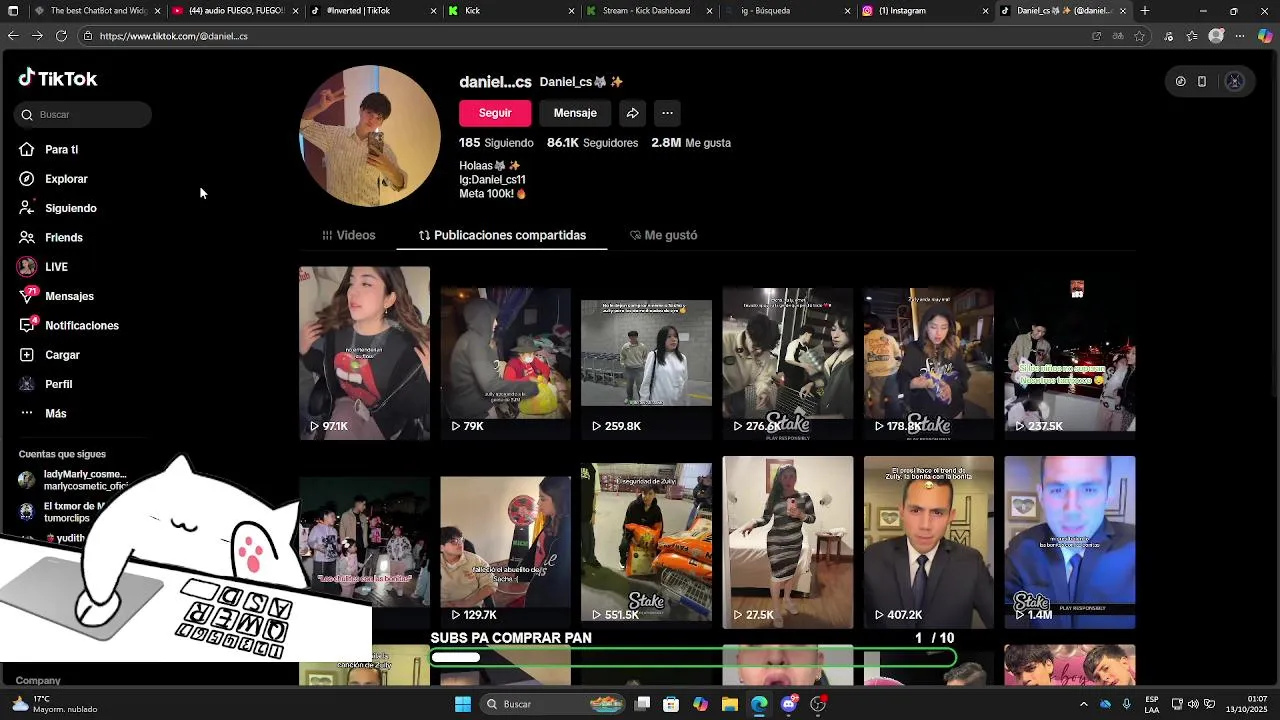The width and height of the screenshot is (1280, 720).
Task: Switch to the Videos tab
Action: click(x=349, y=236)
